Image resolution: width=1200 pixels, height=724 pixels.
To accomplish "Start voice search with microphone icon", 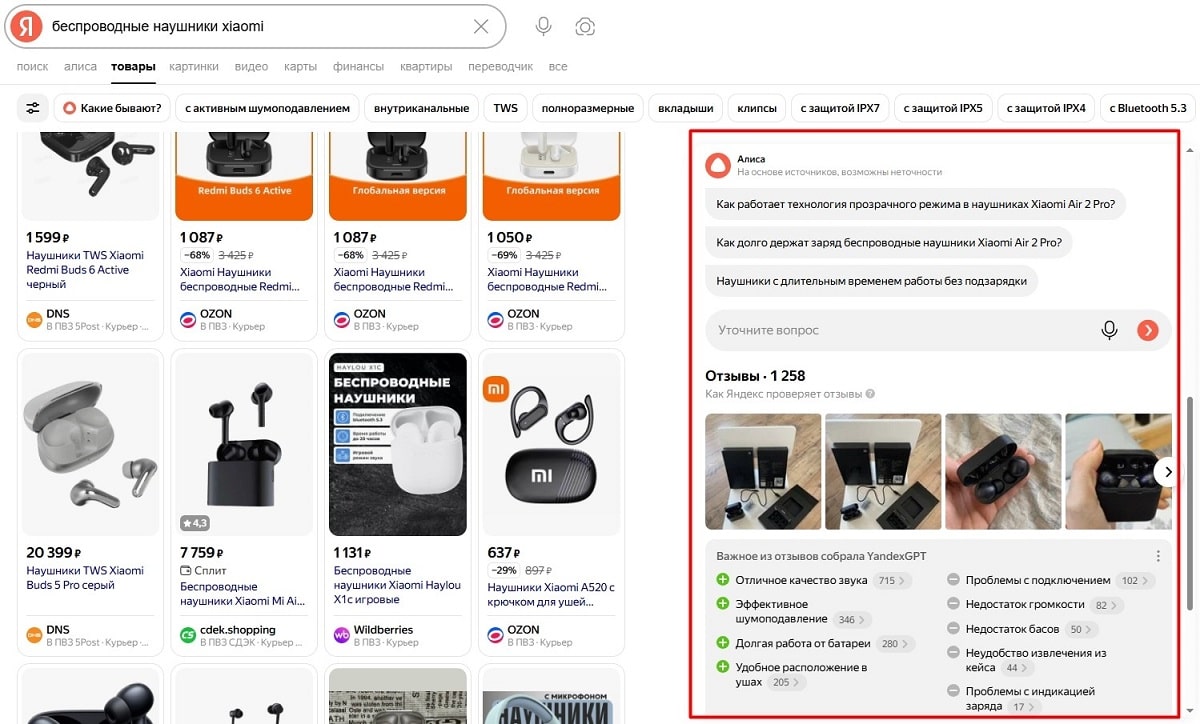I will 543,27.
